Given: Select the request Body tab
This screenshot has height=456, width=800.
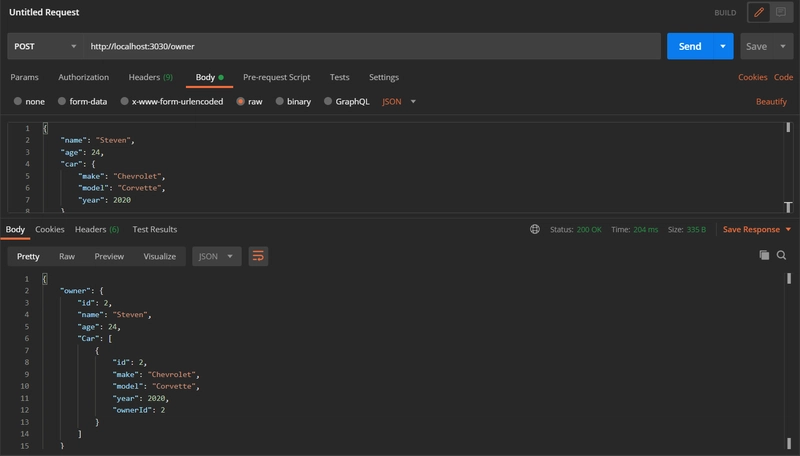Looking at the screenshot, I should 209,77.
